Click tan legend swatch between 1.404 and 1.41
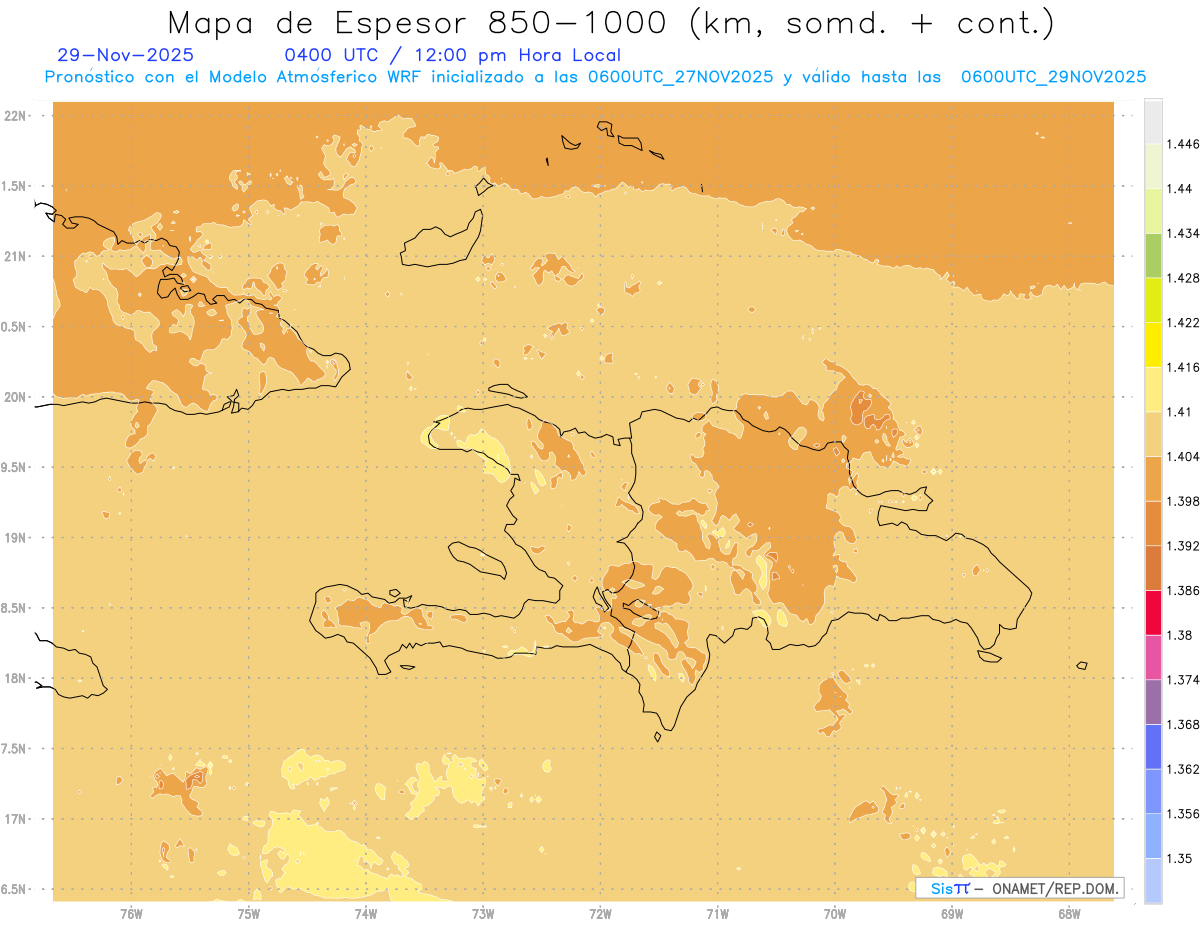The image size is (1200, 927). 1153,433
